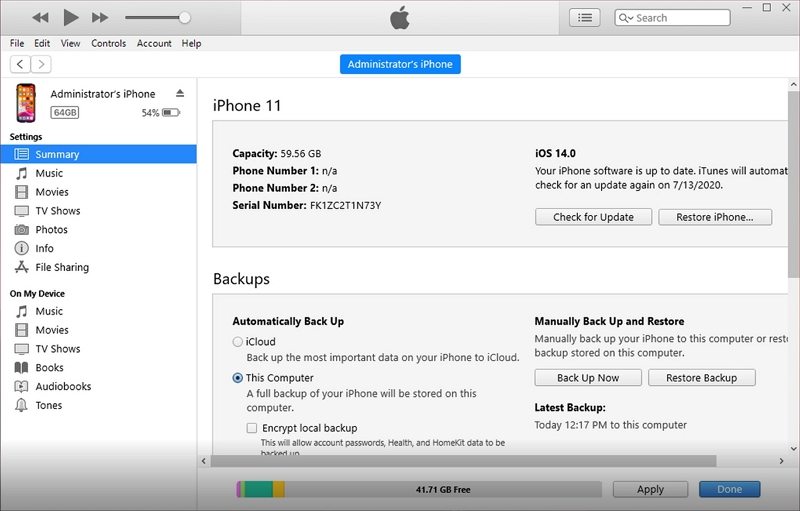Image resolution: width=800 pixels, height=511 pixels.
Task: Click the Apple logo in the header
Action: click(400, 18)
